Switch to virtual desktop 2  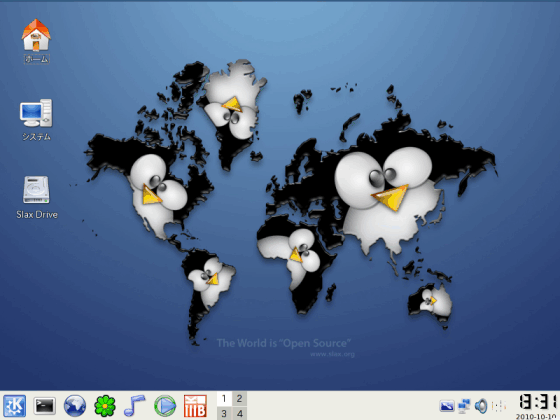[240, 398]
